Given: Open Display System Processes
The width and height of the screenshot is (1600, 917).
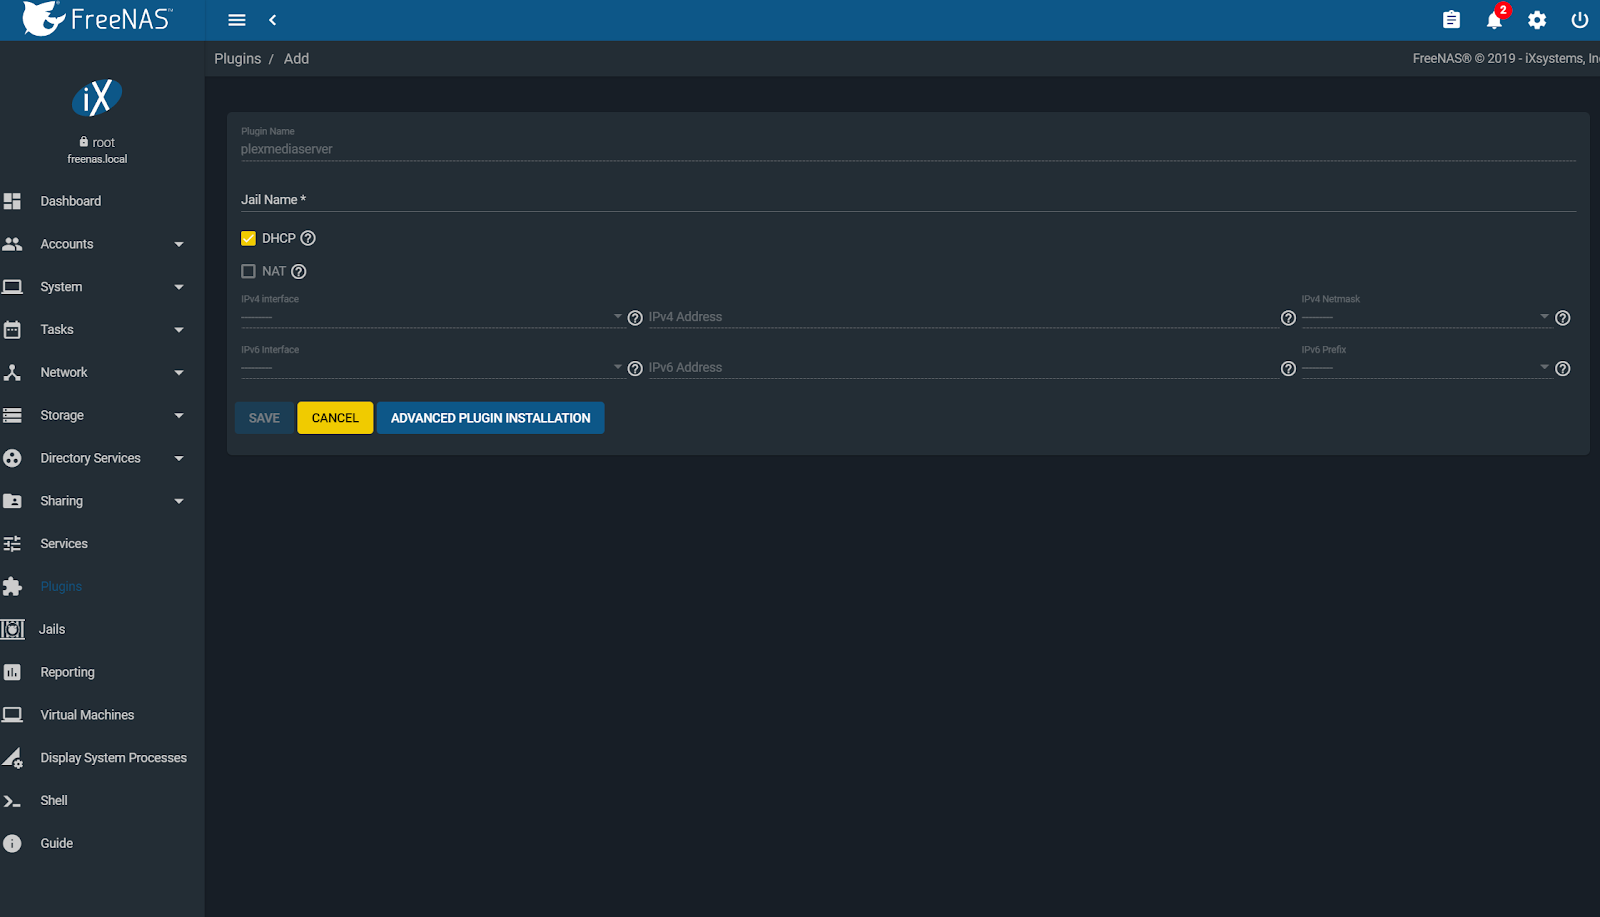Looking at the screenshot, I should [x=114, y=758].
